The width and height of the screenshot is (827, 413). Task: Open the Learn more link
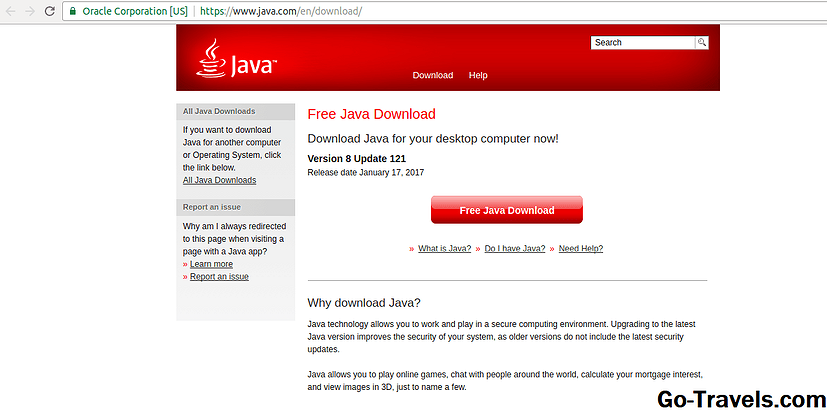tap(211, 264)
